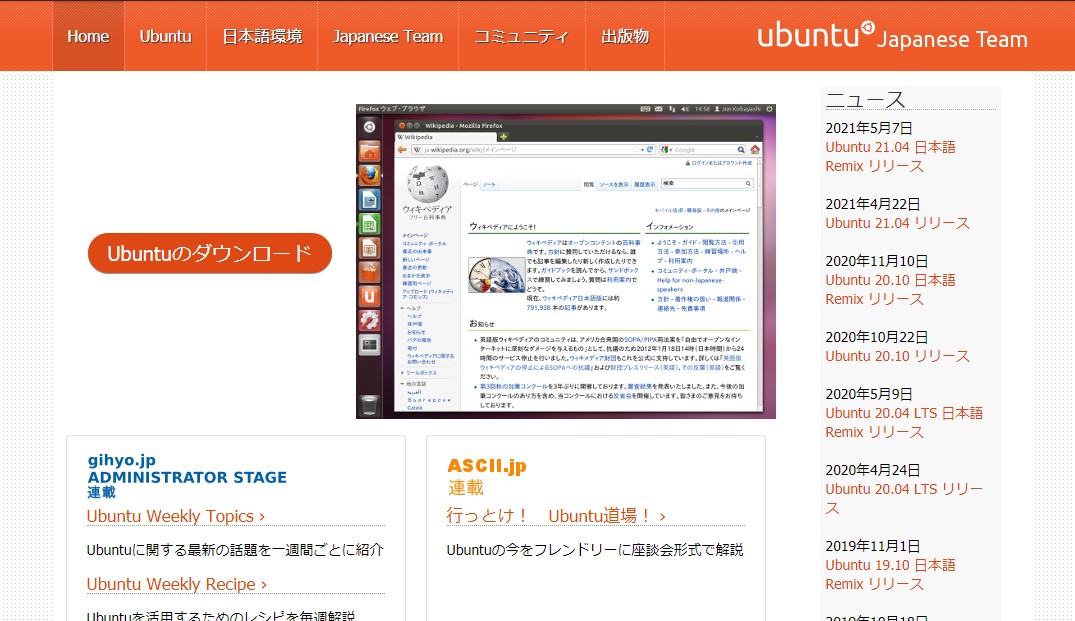Click the date 2021年4月22日
1075x621 pixels.
tap(873, 204)
